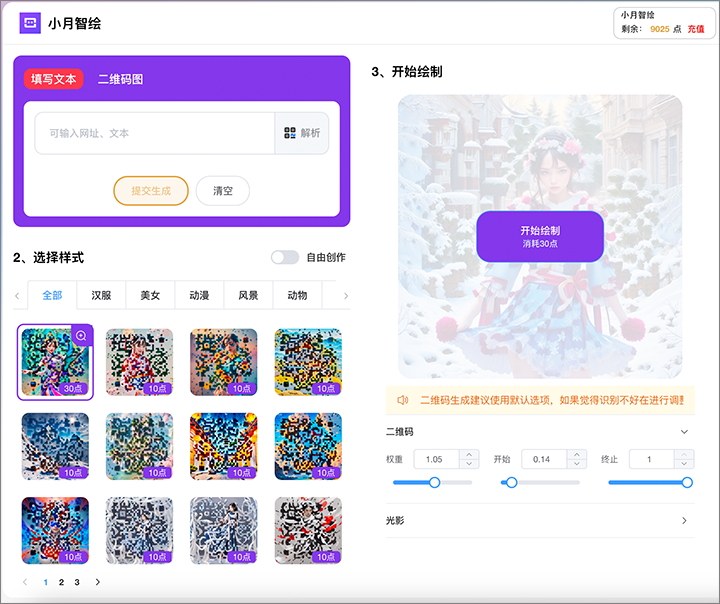The width and height of the screenshot is (720, 604).
Task: Select the 汉服 style category tab
Action: [x=101, y=295]
